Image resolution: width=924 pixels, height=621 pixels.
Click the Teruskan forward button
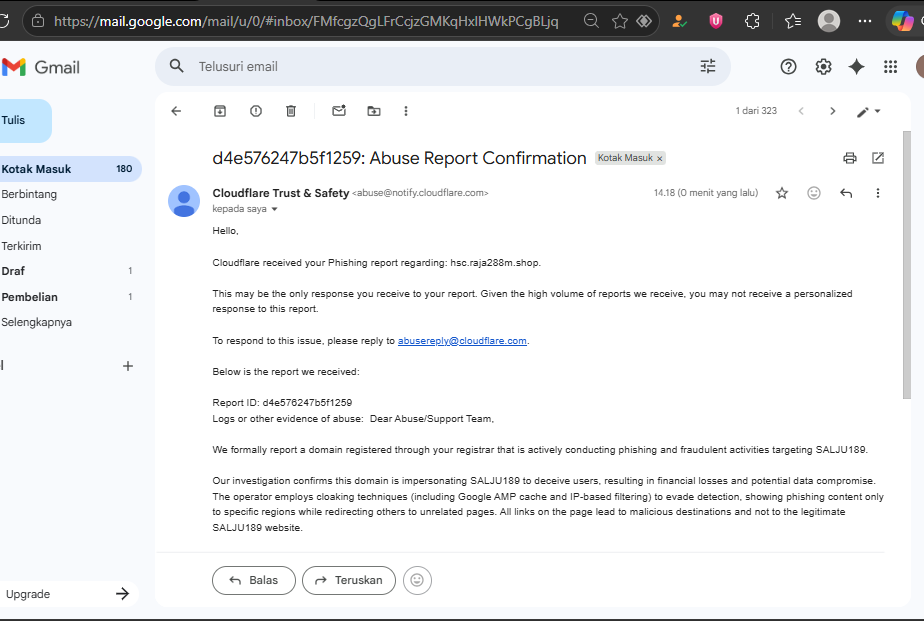point(349,580)
